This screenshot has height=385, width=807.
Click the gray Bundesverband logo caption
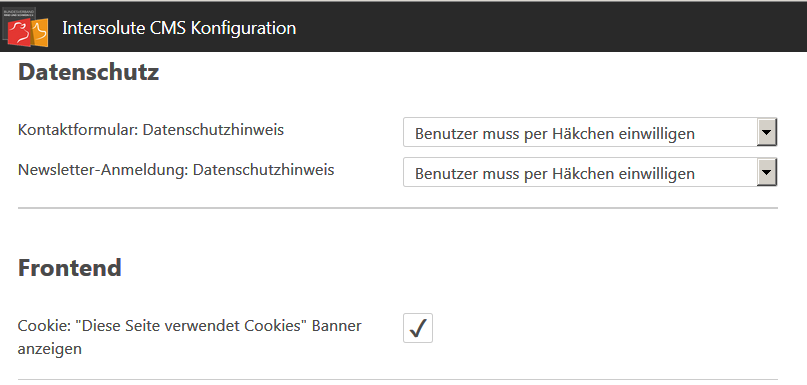point(19,12)
